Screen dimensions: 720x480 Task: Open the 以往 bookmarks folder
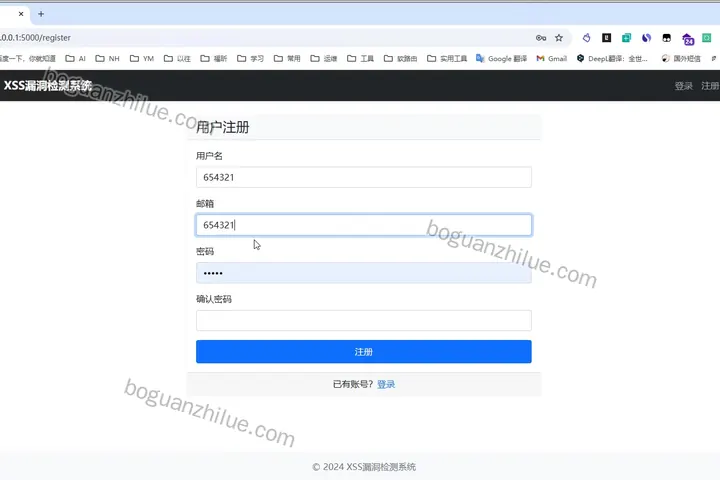tap(177, 58)
